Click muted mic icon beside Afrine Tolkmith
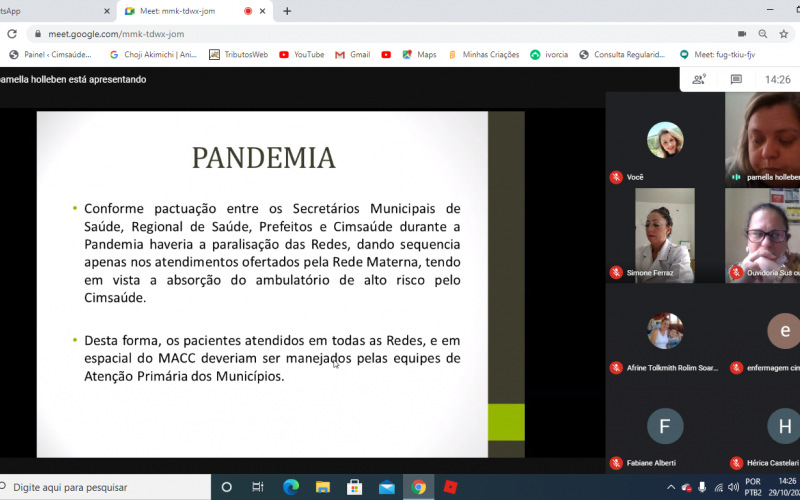This screenshot has height=500, width=800. pyautogui.click(x=616, y=367)
